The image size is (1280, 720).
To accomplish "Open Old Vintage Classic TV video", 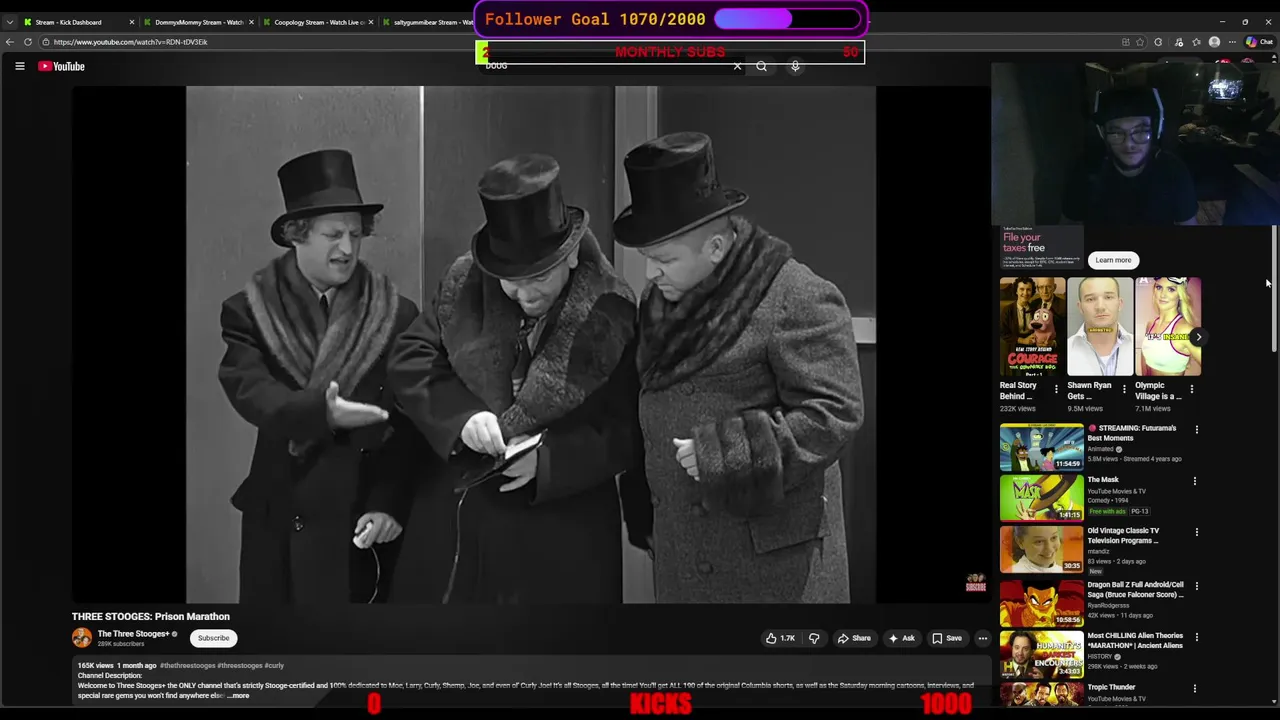I will coord(1041,549).
